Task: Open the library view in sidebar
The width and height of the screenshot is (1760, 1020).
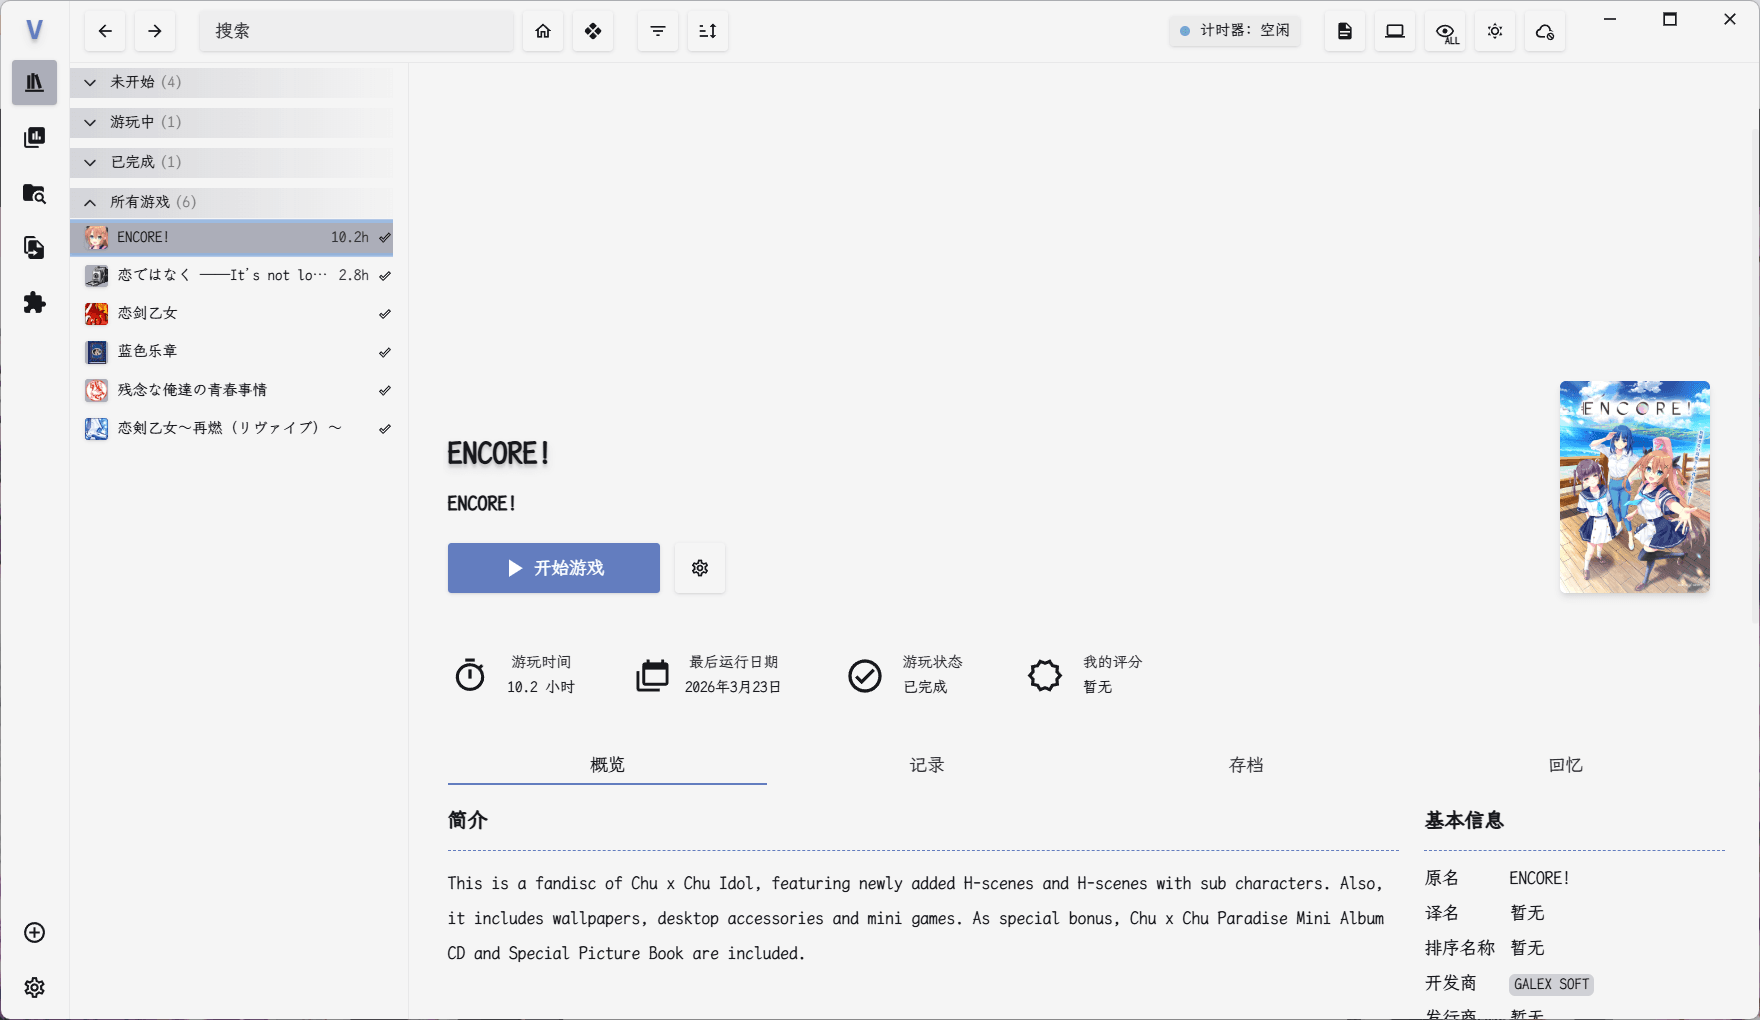Action: click(x=34, y=82)
